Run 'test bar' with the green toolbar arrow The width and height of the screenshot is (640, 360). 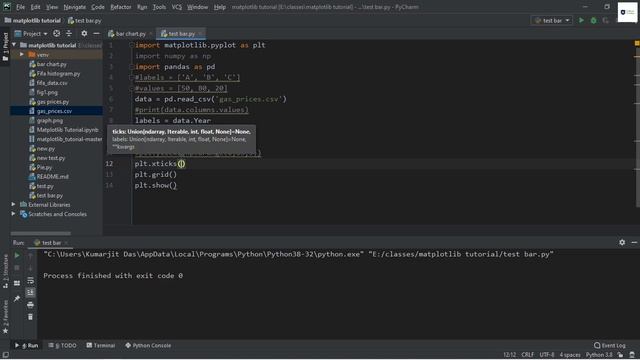coord(581,20)
